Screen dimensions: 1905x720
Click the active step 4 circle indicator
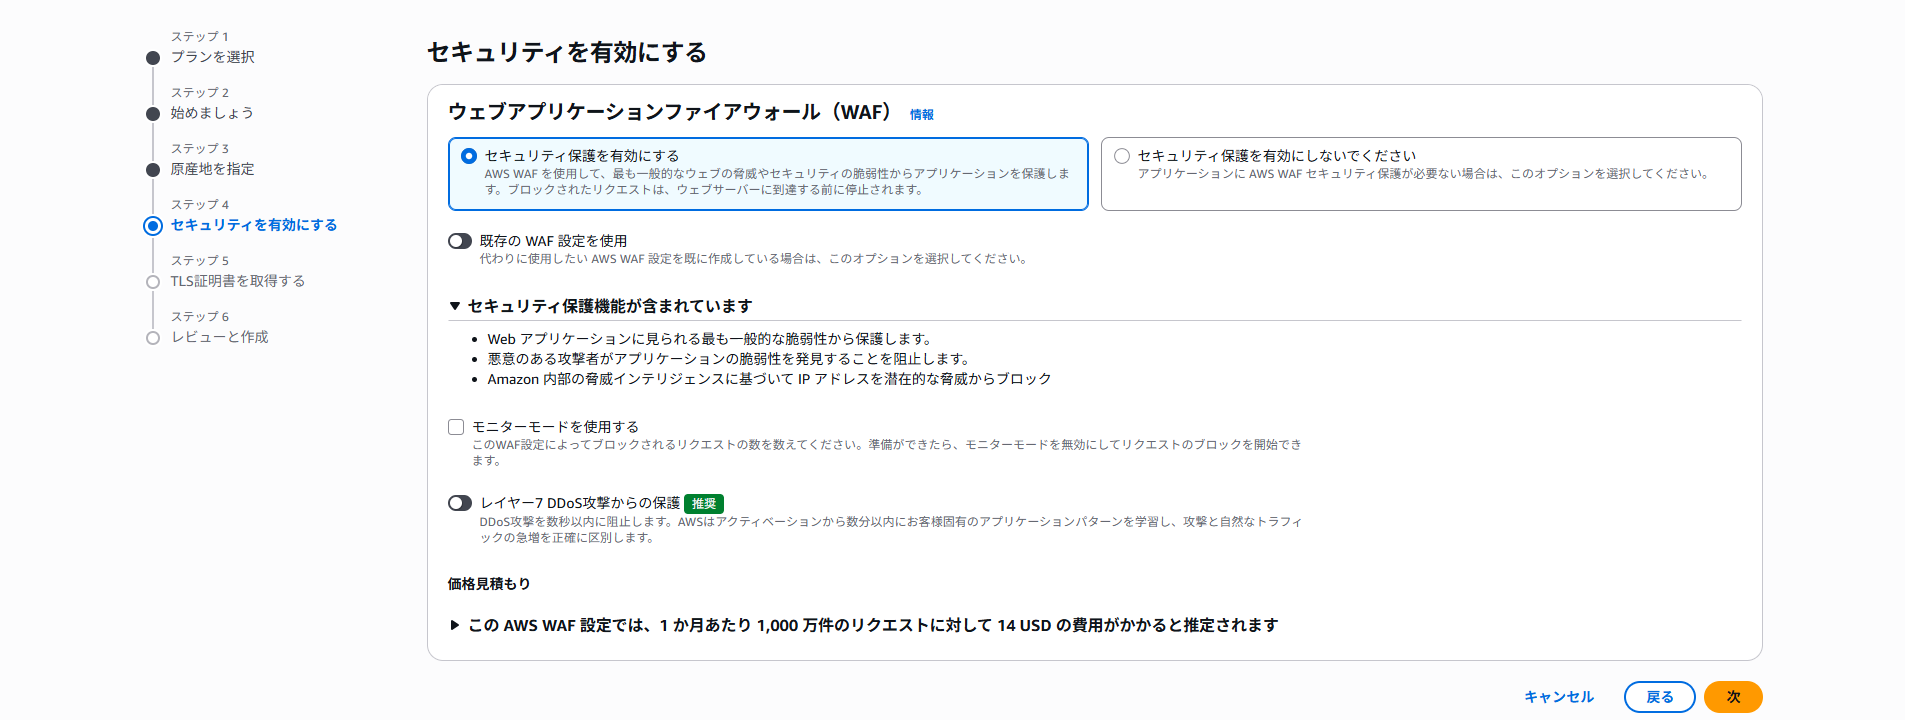coord(153,226)
